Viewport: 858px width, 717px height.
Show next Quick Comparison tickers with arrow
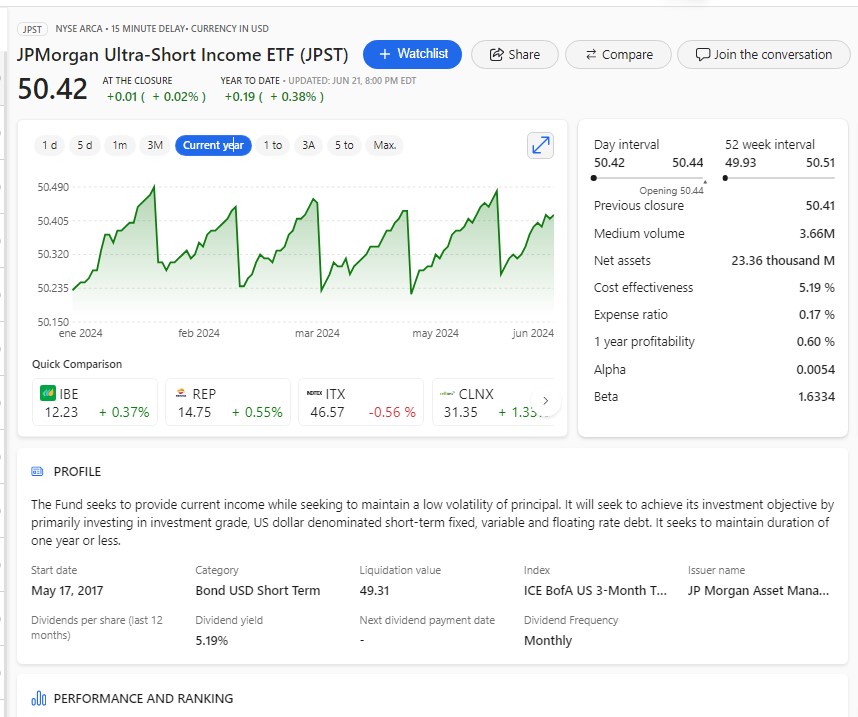coord(545,401)
